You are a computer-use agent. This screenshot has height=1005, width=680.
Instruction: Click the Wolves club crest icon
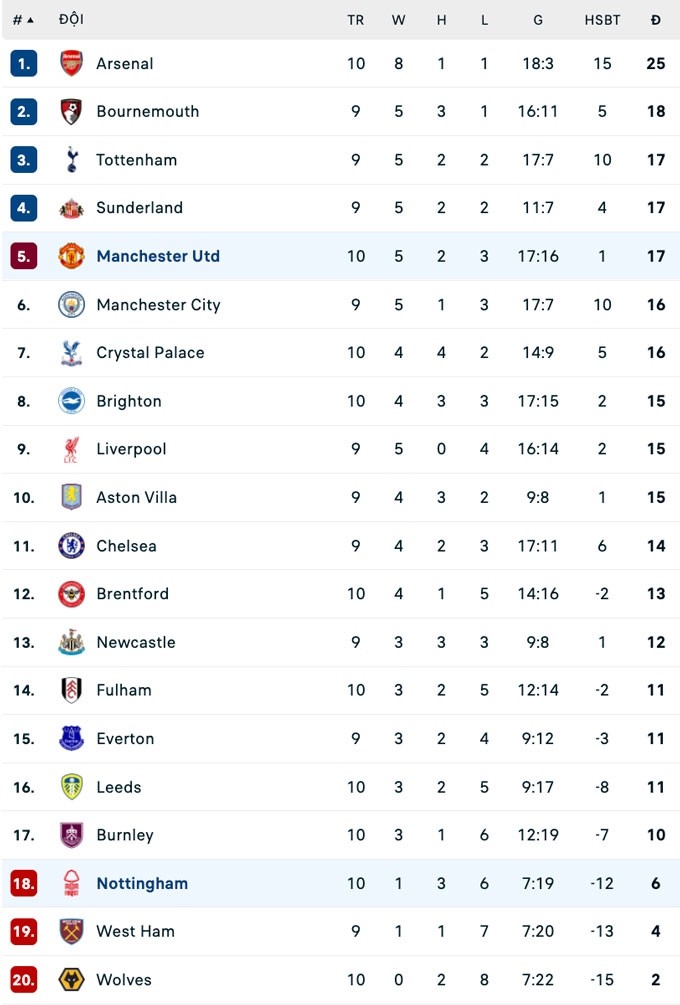click(72, 979)
